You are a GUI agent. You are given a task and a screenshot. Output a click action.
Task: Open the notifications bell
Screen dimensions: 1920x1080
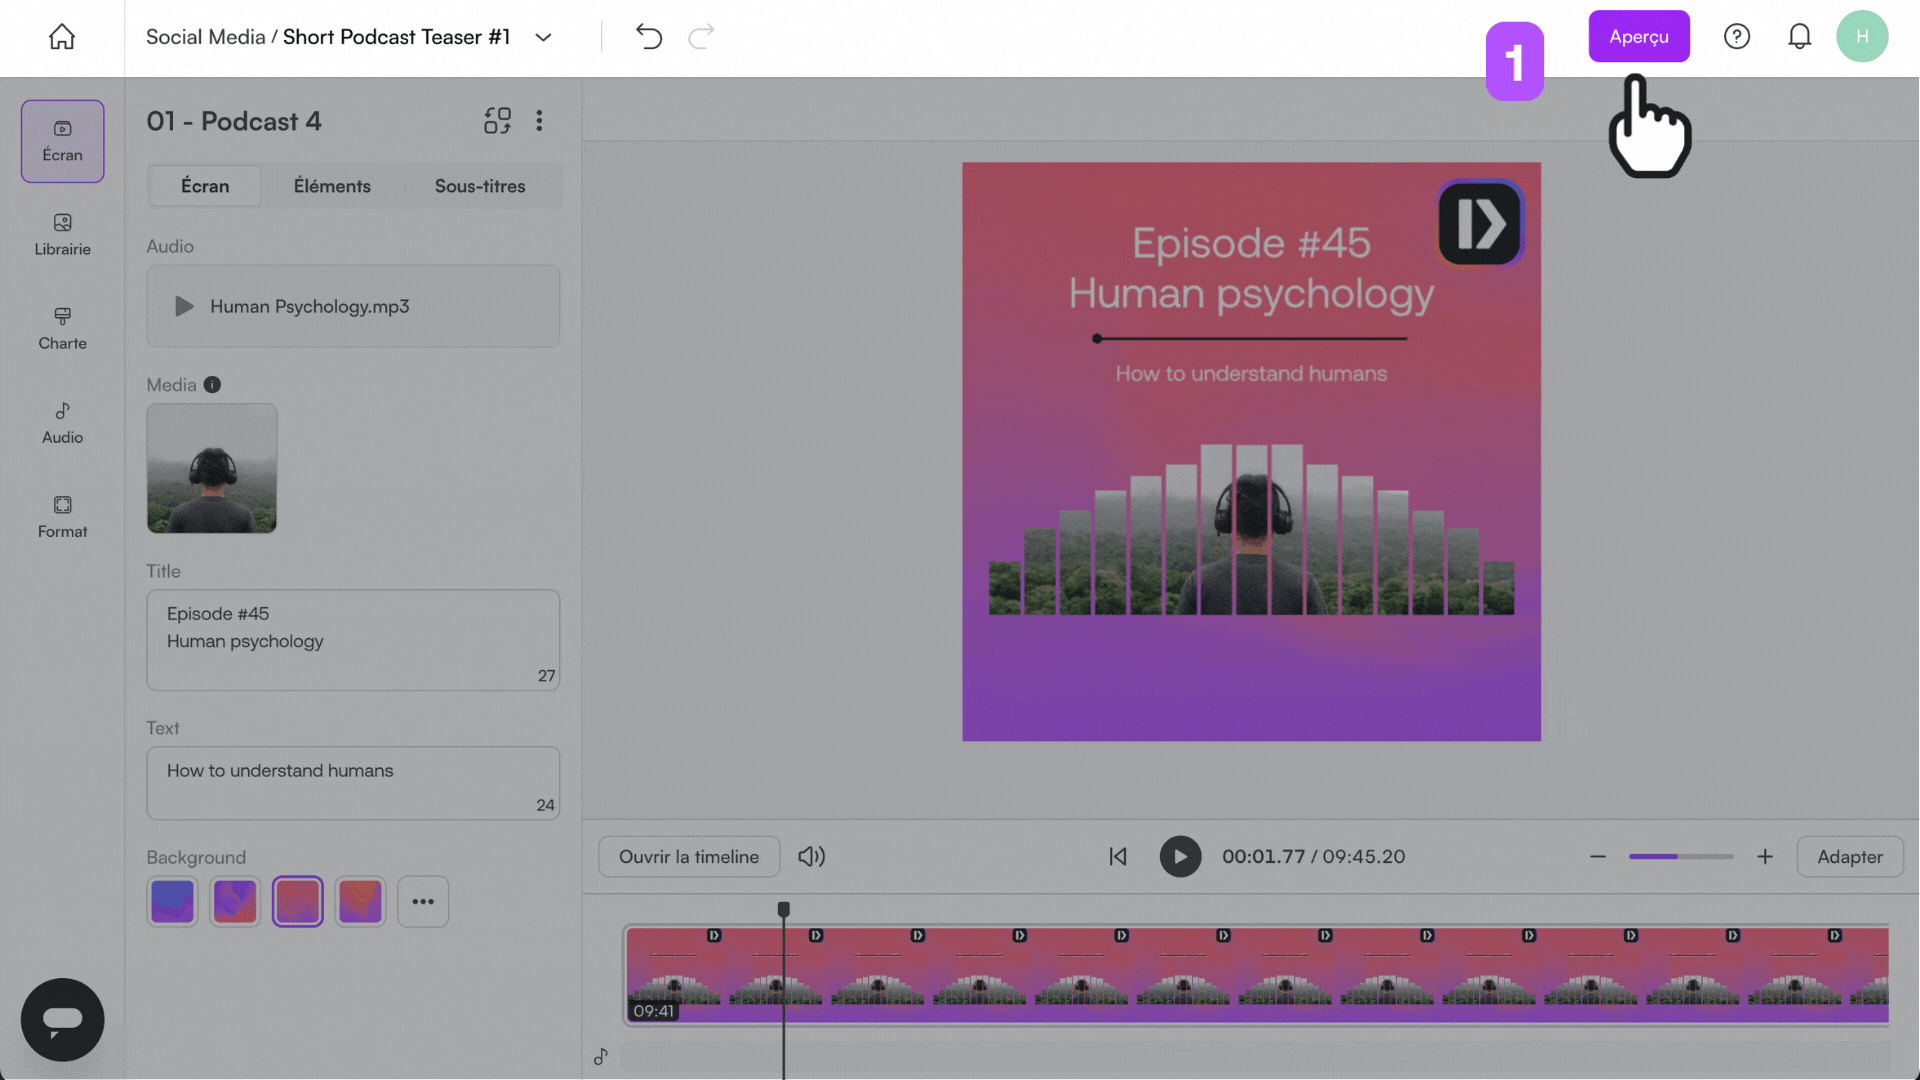pos(1800,36)
